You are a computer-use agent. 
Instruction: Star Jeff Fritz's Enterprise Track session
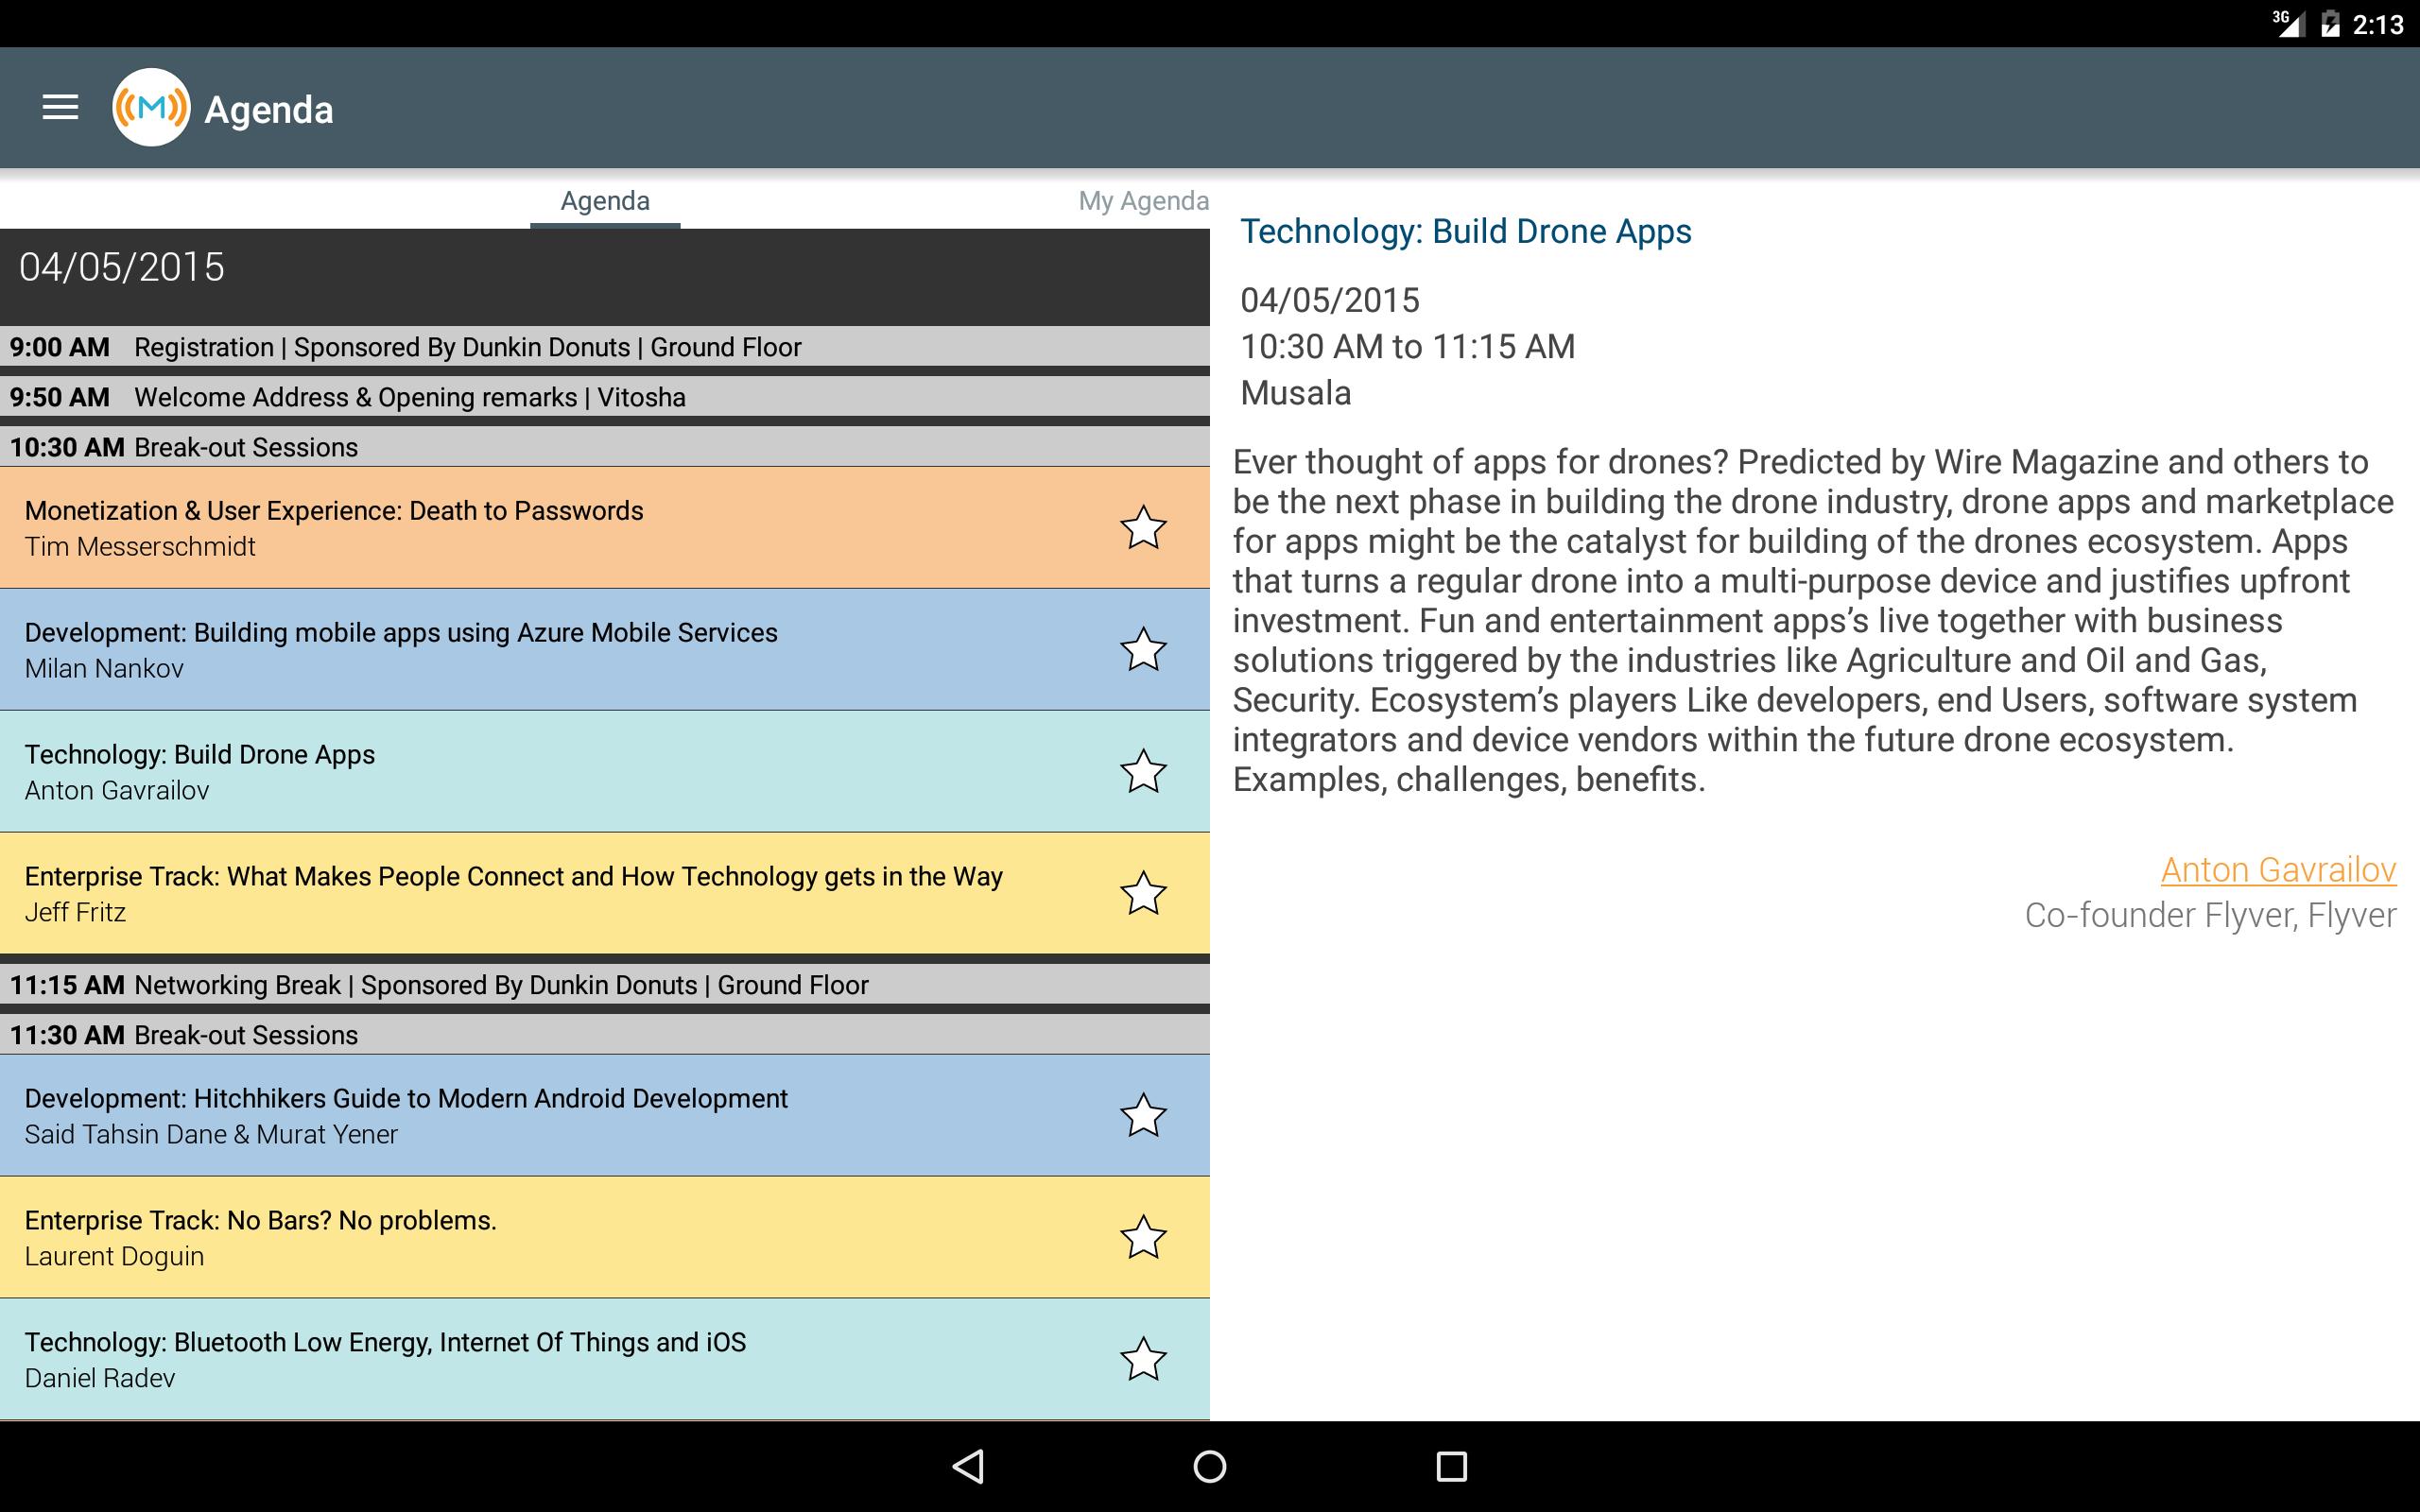pyautogui.click(x=1143, y=894)
